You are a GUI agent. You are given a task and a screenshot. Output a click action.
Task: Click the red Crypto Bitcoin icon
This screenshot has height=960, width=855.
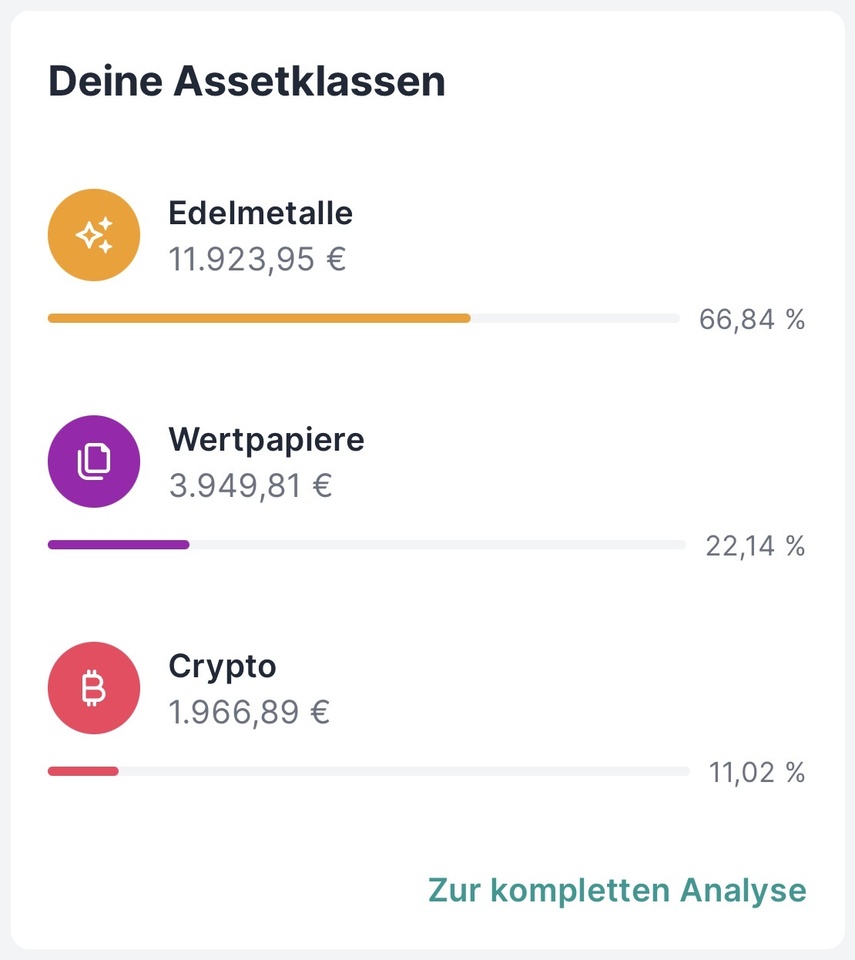tap(94, 688)
